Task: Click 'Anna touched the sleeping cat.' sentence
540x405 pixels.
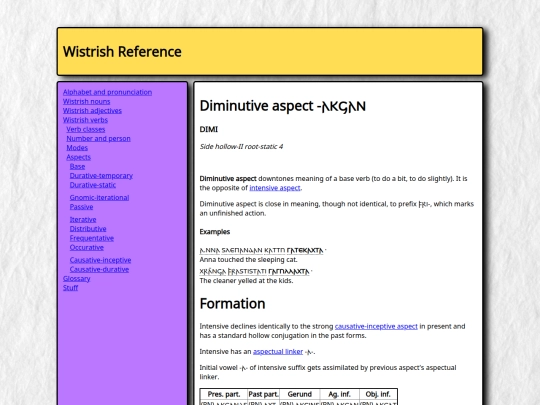Action: pyautogui.click(x=248, y=259)
